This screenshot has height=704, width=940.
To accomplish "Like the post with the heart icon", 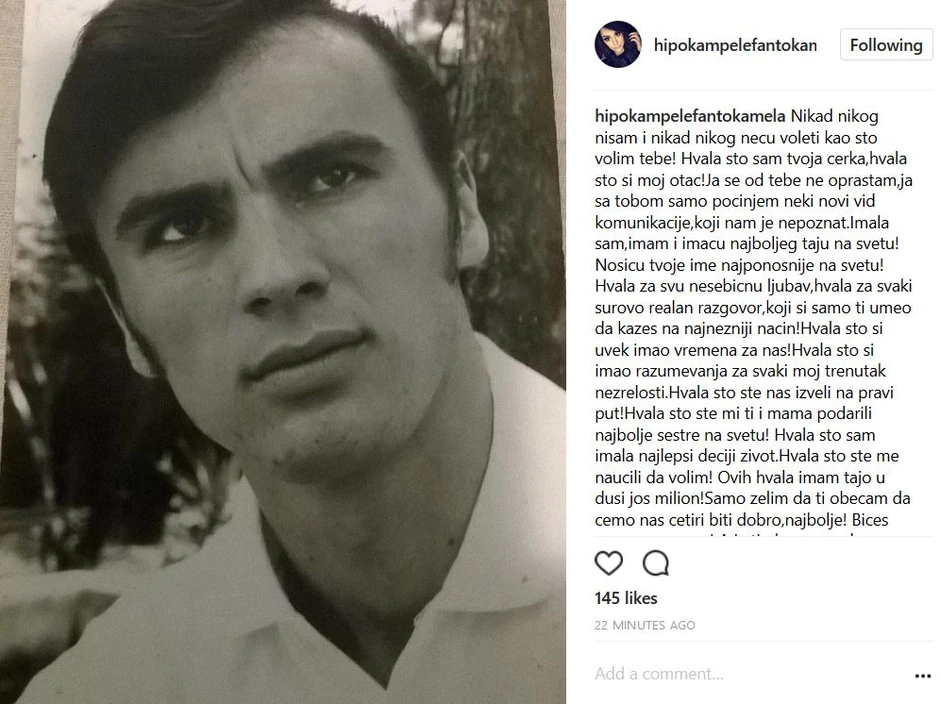I will (x=608, y=563).
